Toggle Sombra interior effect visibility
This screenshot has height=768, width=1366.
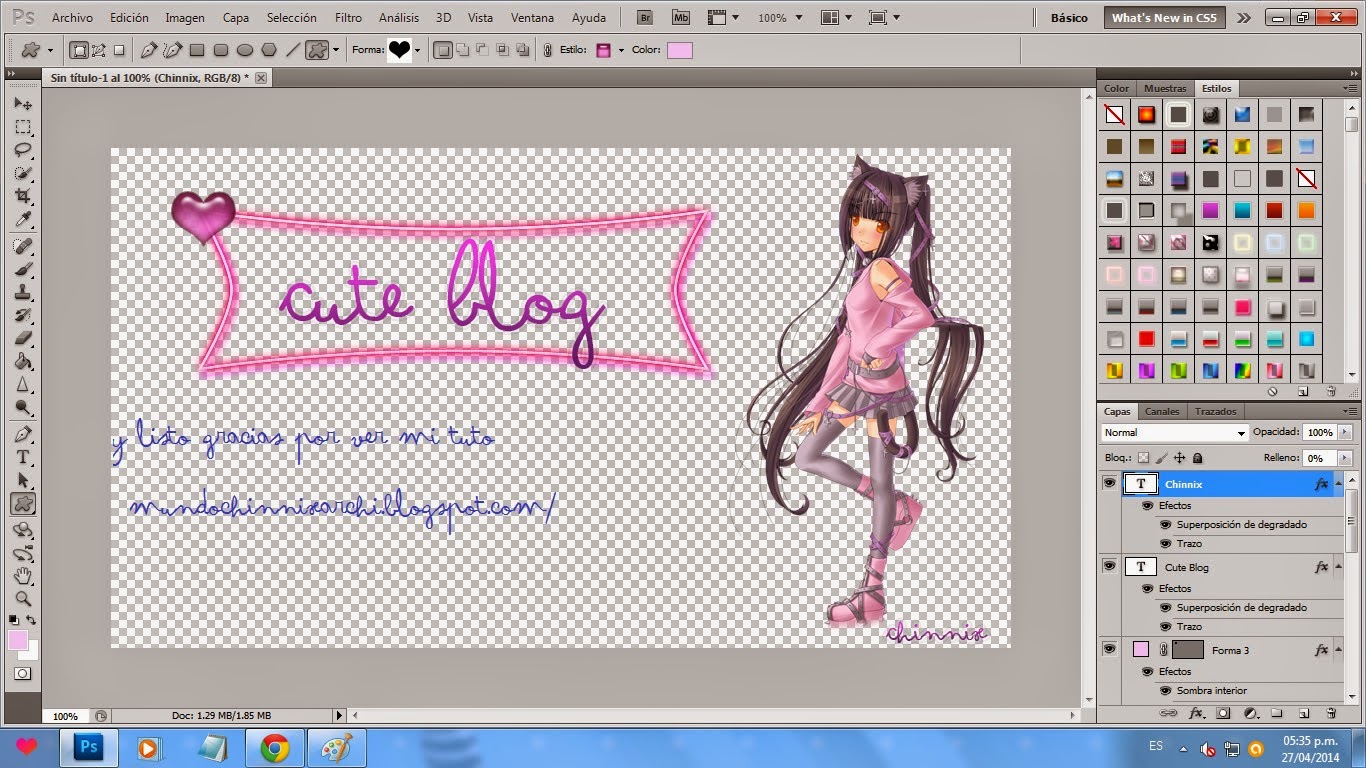tap(1166, 690)
